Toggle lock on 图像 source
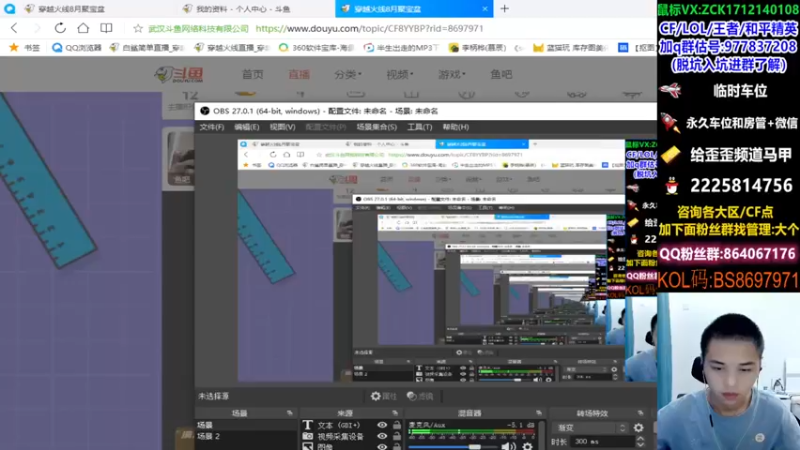Viewport: 800px width, 450px height. [x=396, y=446]
